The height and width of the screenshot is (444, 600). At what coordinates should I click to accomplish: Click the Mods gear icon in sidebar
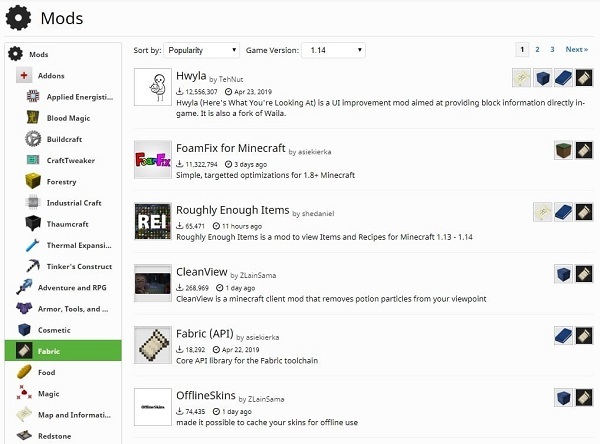[x=15, y=54]
